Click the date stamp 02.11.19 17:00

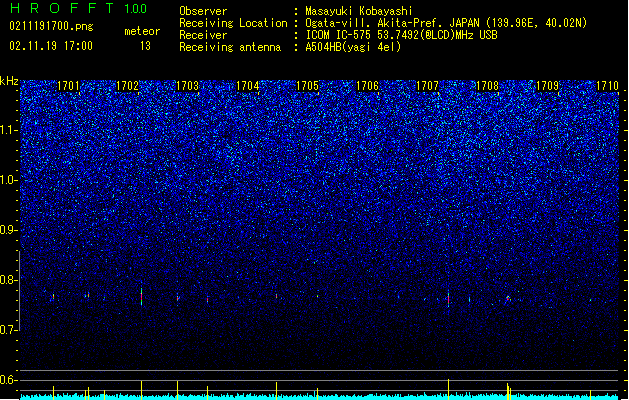pyautogui.click(x=51, y=46)
